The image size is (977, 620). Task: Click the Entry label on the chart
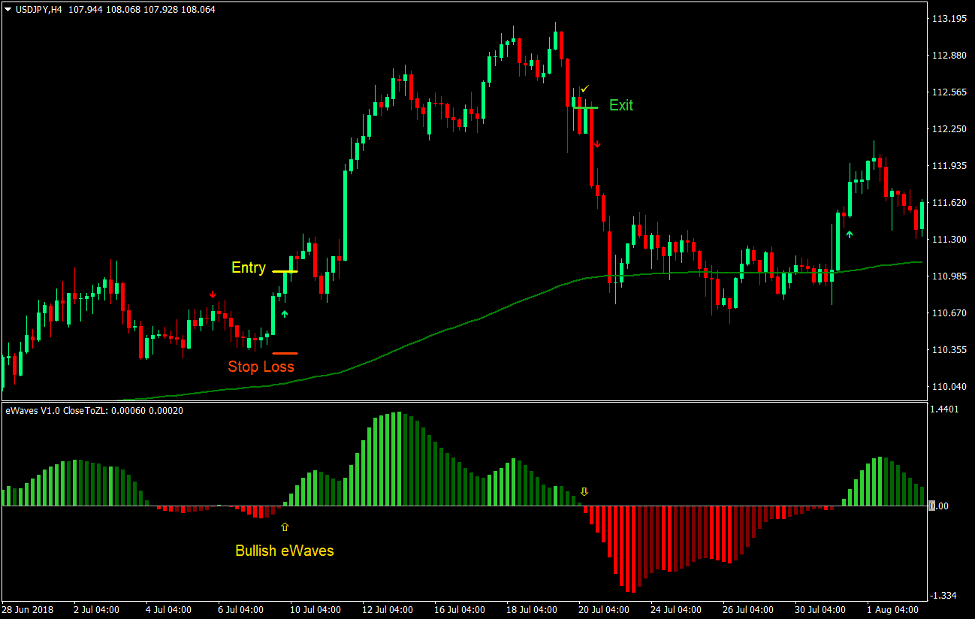(x=248, y=267)
